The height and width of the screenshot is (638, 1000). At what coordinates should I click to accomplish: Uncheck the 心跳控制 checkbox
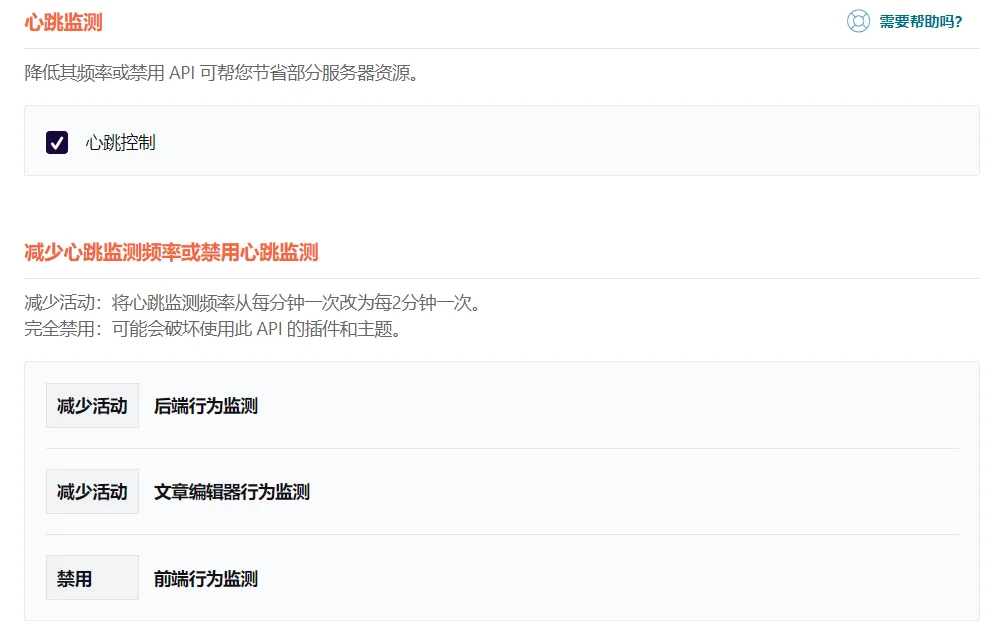(57, 142)
